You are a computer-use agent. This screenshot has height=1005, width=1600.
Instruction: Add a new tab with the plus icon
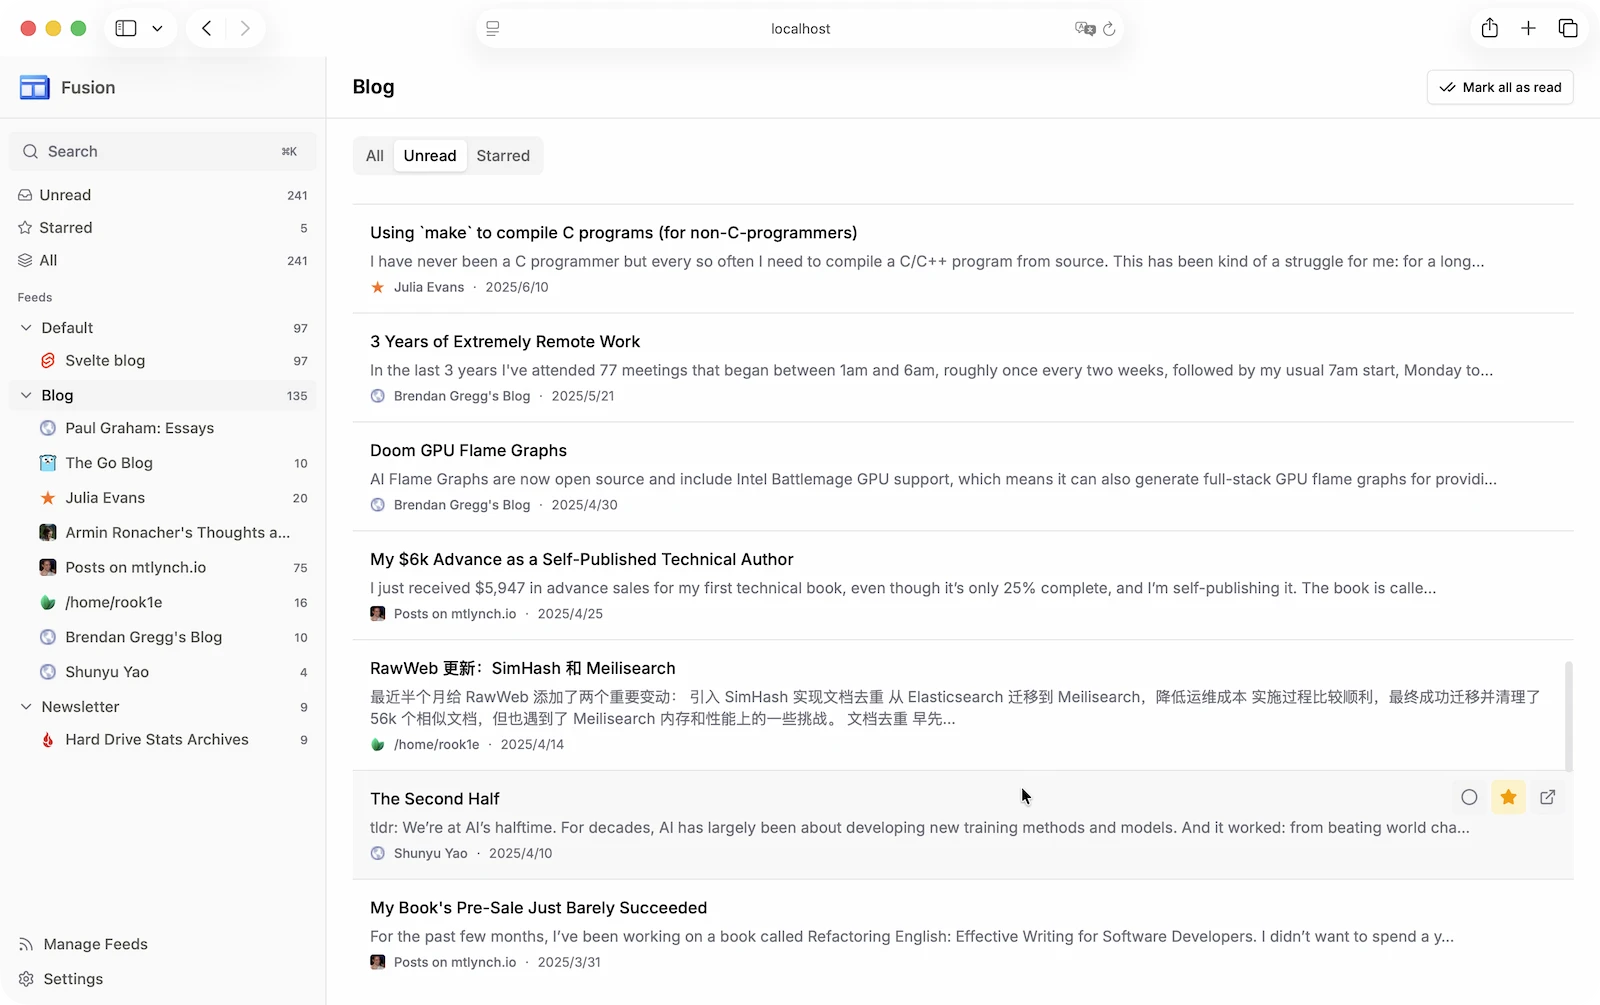[x=1528, y=28]
